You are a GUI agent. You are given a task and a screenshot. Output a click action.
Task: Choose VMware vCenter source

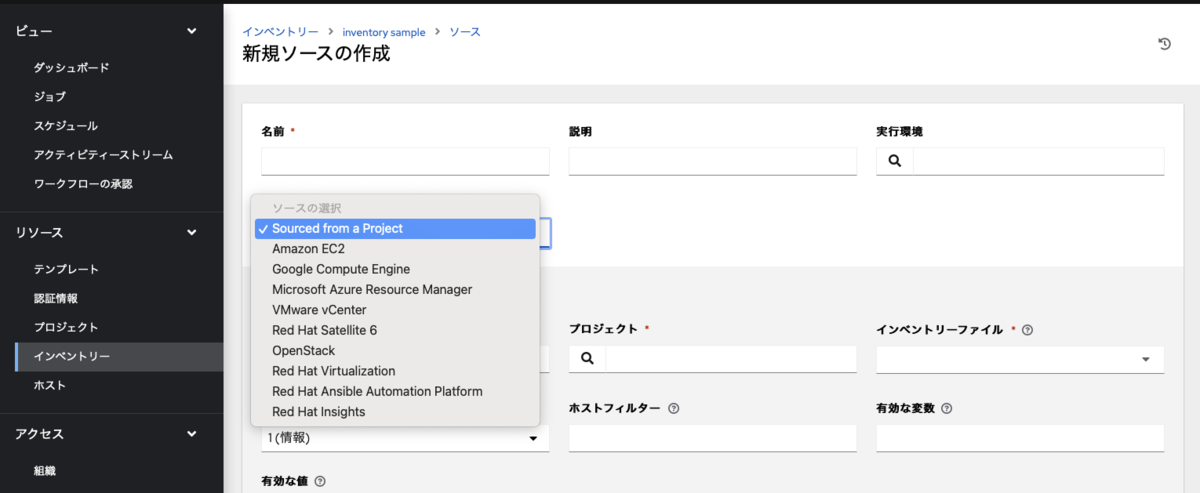pos(395,310)
